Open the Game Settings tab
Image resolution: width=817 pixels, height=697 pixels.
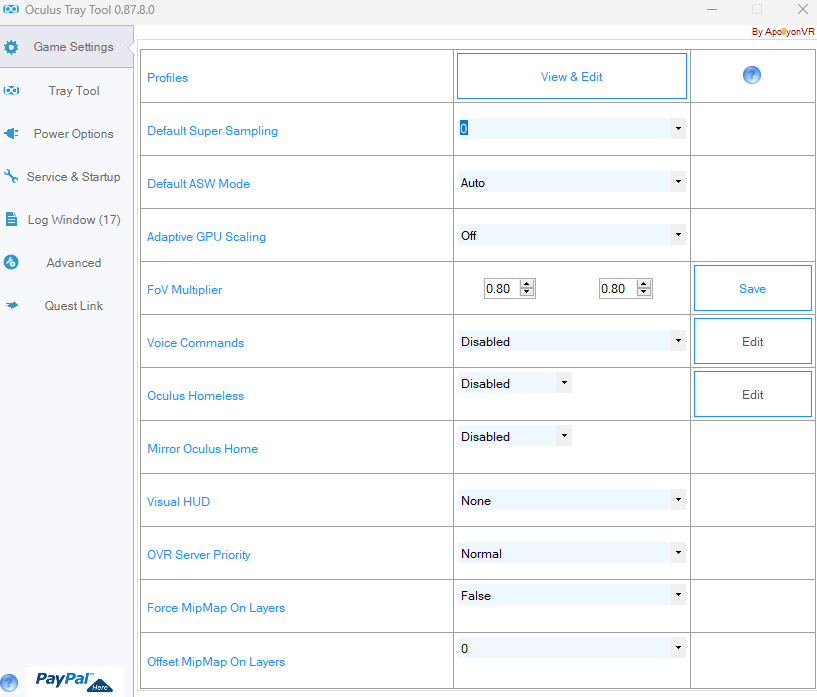pyautogui.click(x=67, y=47)
